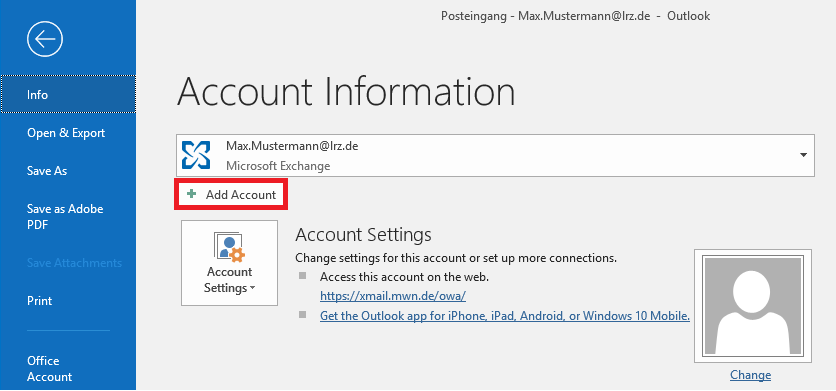Click the 'Change settings for this account' description
The height and width of the screenshot is (391, 836).
click(456, 258)
